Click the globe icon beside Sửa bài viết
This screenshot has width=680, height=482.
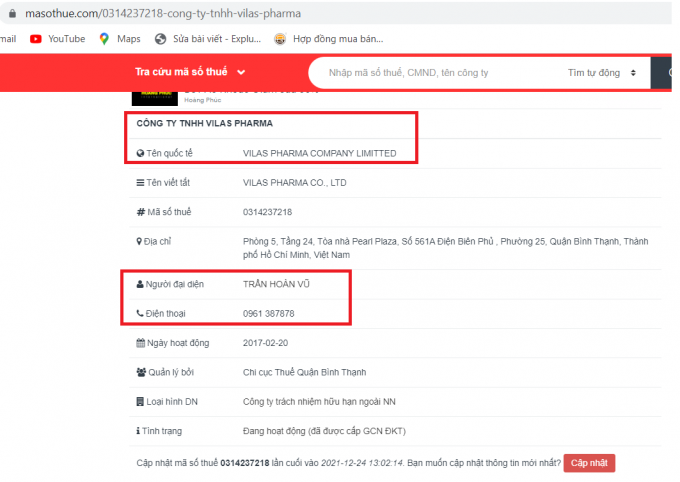(160, 39)
